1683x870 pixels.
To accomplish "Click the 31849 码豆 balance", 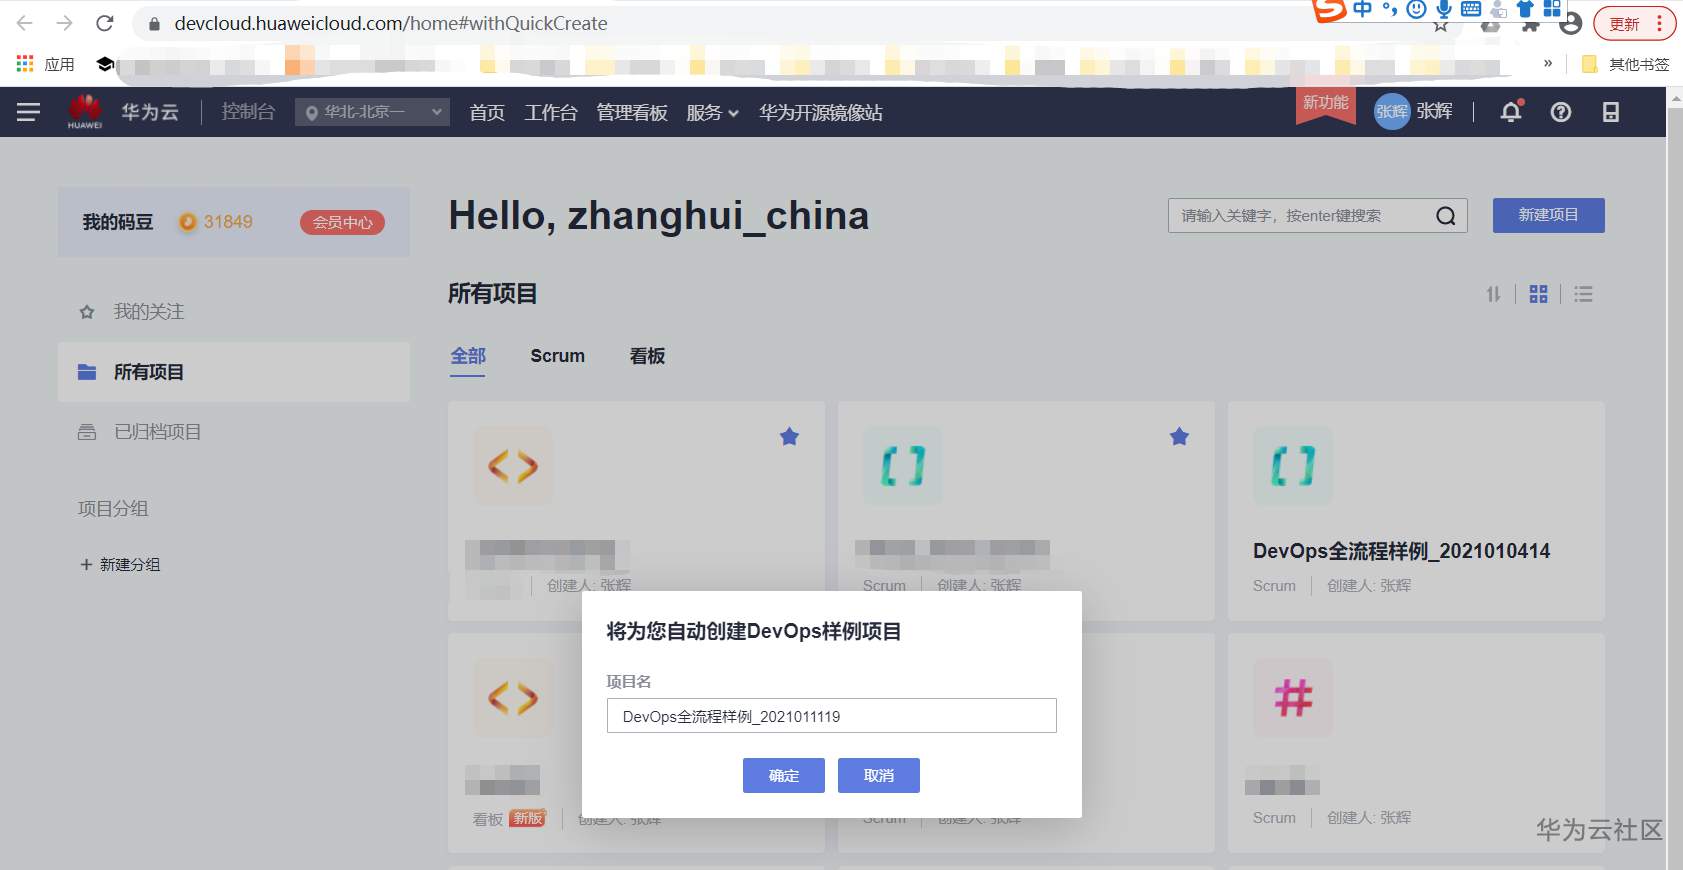I will coord(228,222).
